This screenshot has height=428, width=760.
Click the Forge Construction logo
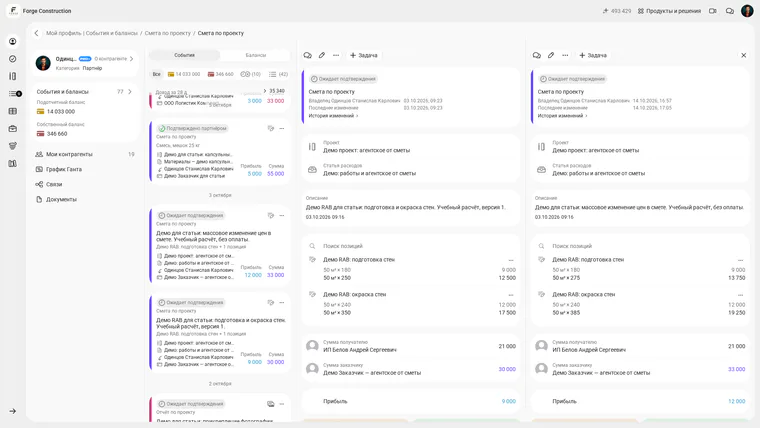click(x=13, y=11)
